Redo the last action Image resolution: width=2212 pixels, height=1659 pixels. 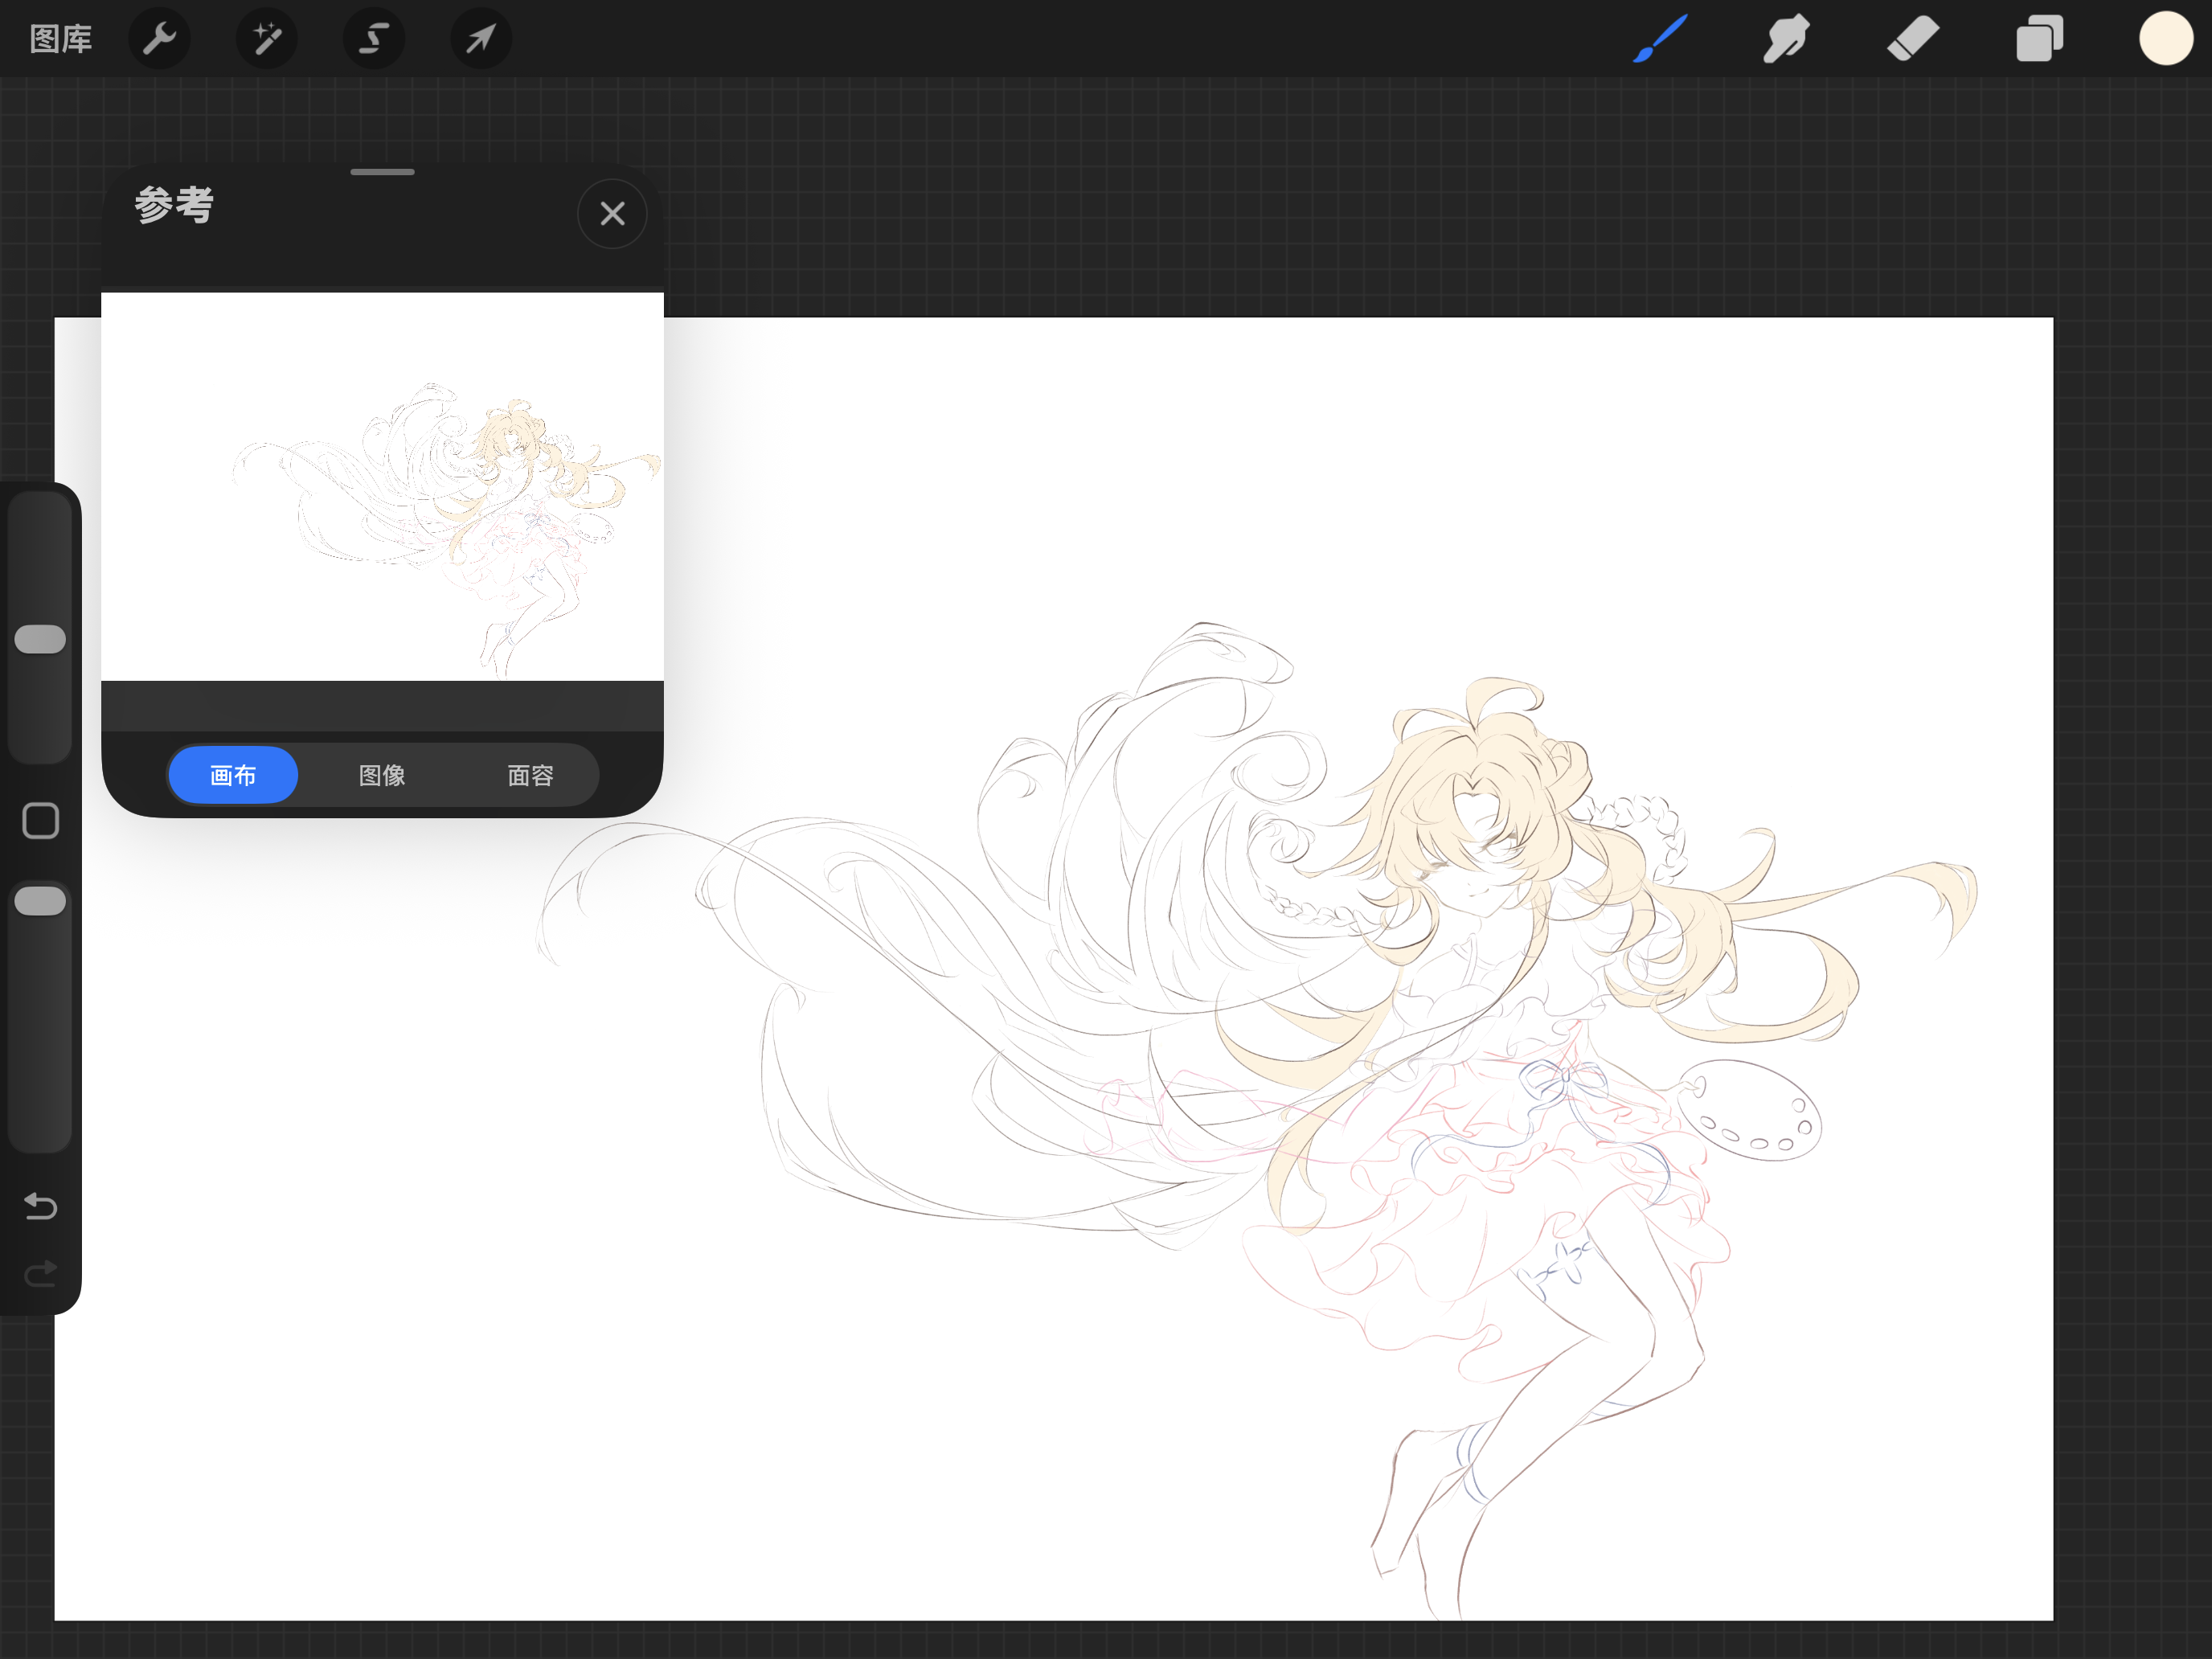[40, 1273]
